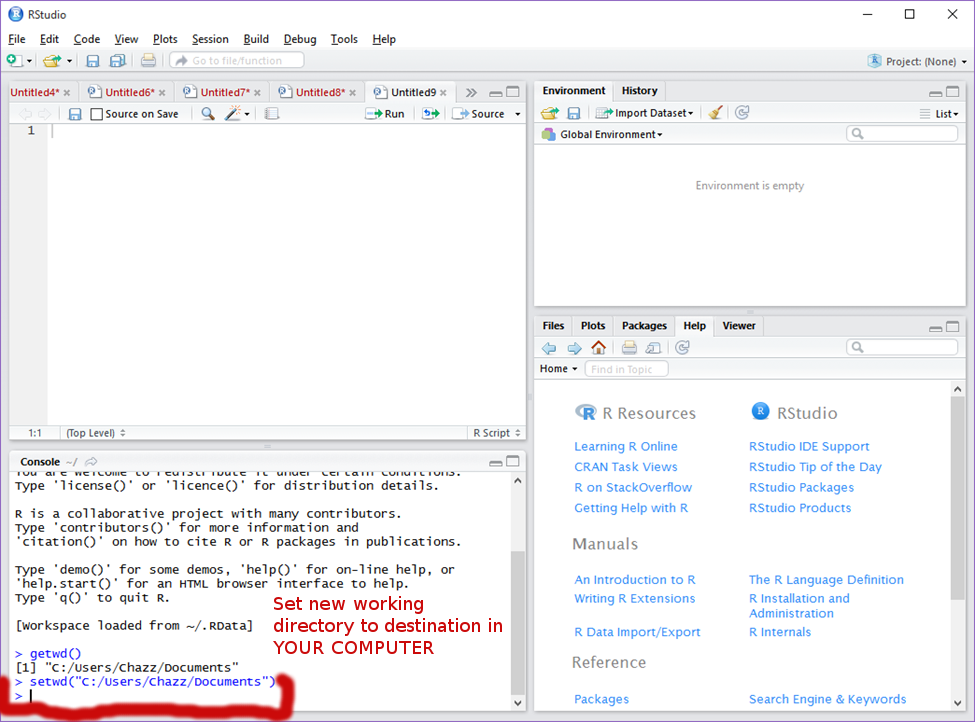This screenshot has width=975, height=722.
Task: Open Import Dataset dropdown
Action: [645, 113]
